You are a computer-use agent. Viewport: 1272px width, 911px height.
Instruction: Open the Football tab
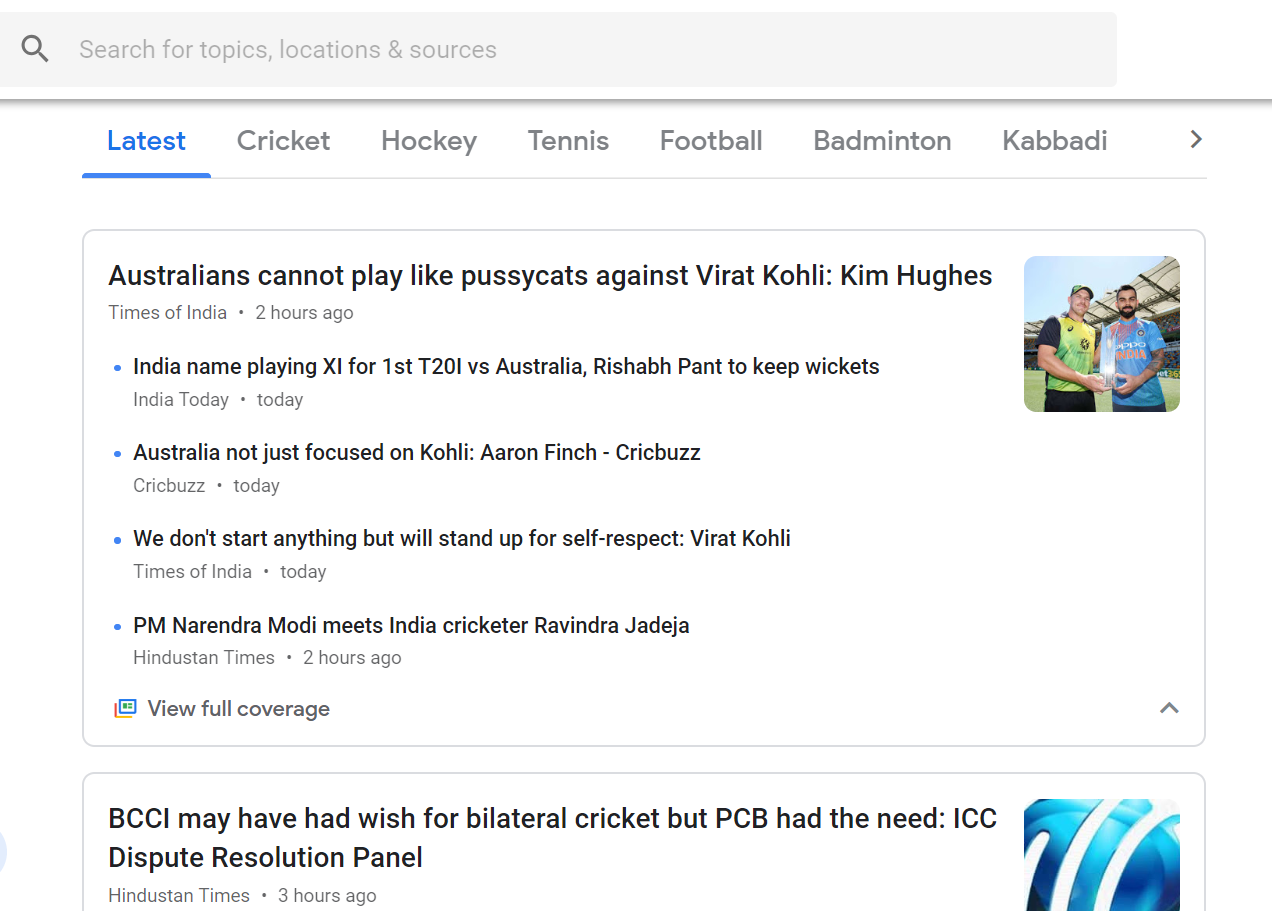click(x=711, y=141)
